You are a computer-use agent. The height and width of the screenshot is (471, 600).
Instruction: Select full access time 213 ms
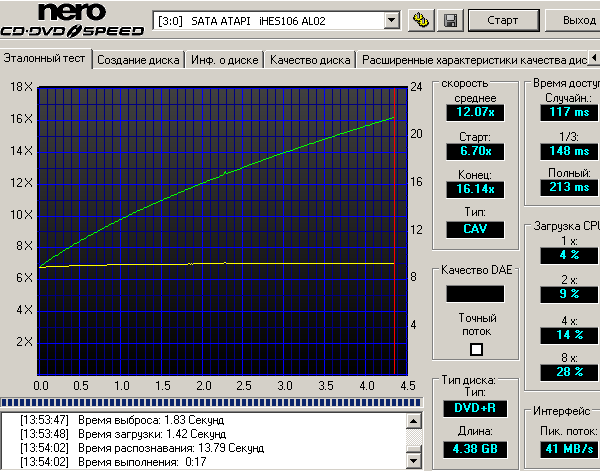[569, 187]
